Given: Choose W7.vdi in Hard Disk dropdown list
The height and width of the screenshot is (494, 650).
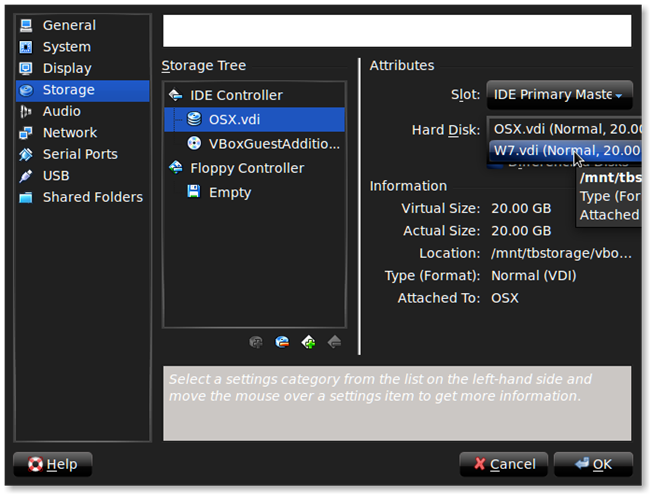Looking at the screenshot, I should tap(565, 150).
